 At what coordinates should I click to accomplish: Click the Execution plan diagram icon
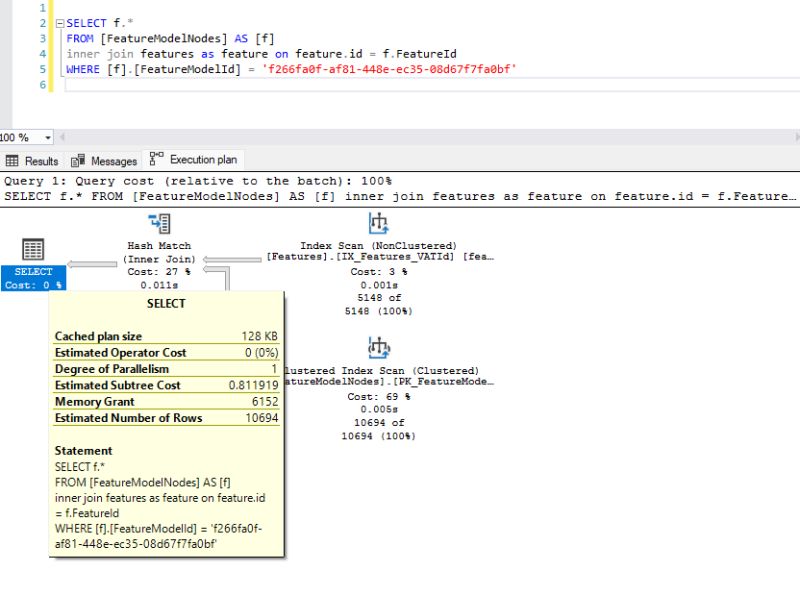pyautogui.click(x=155, y=158)
